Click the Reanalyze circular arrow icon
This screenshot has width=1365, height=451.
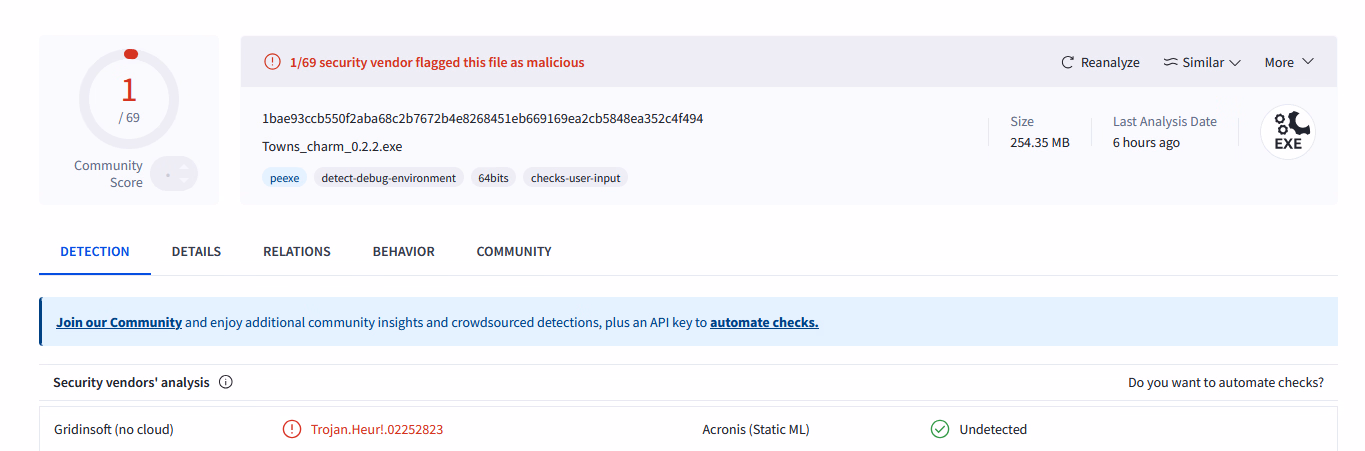[1067, 62]
